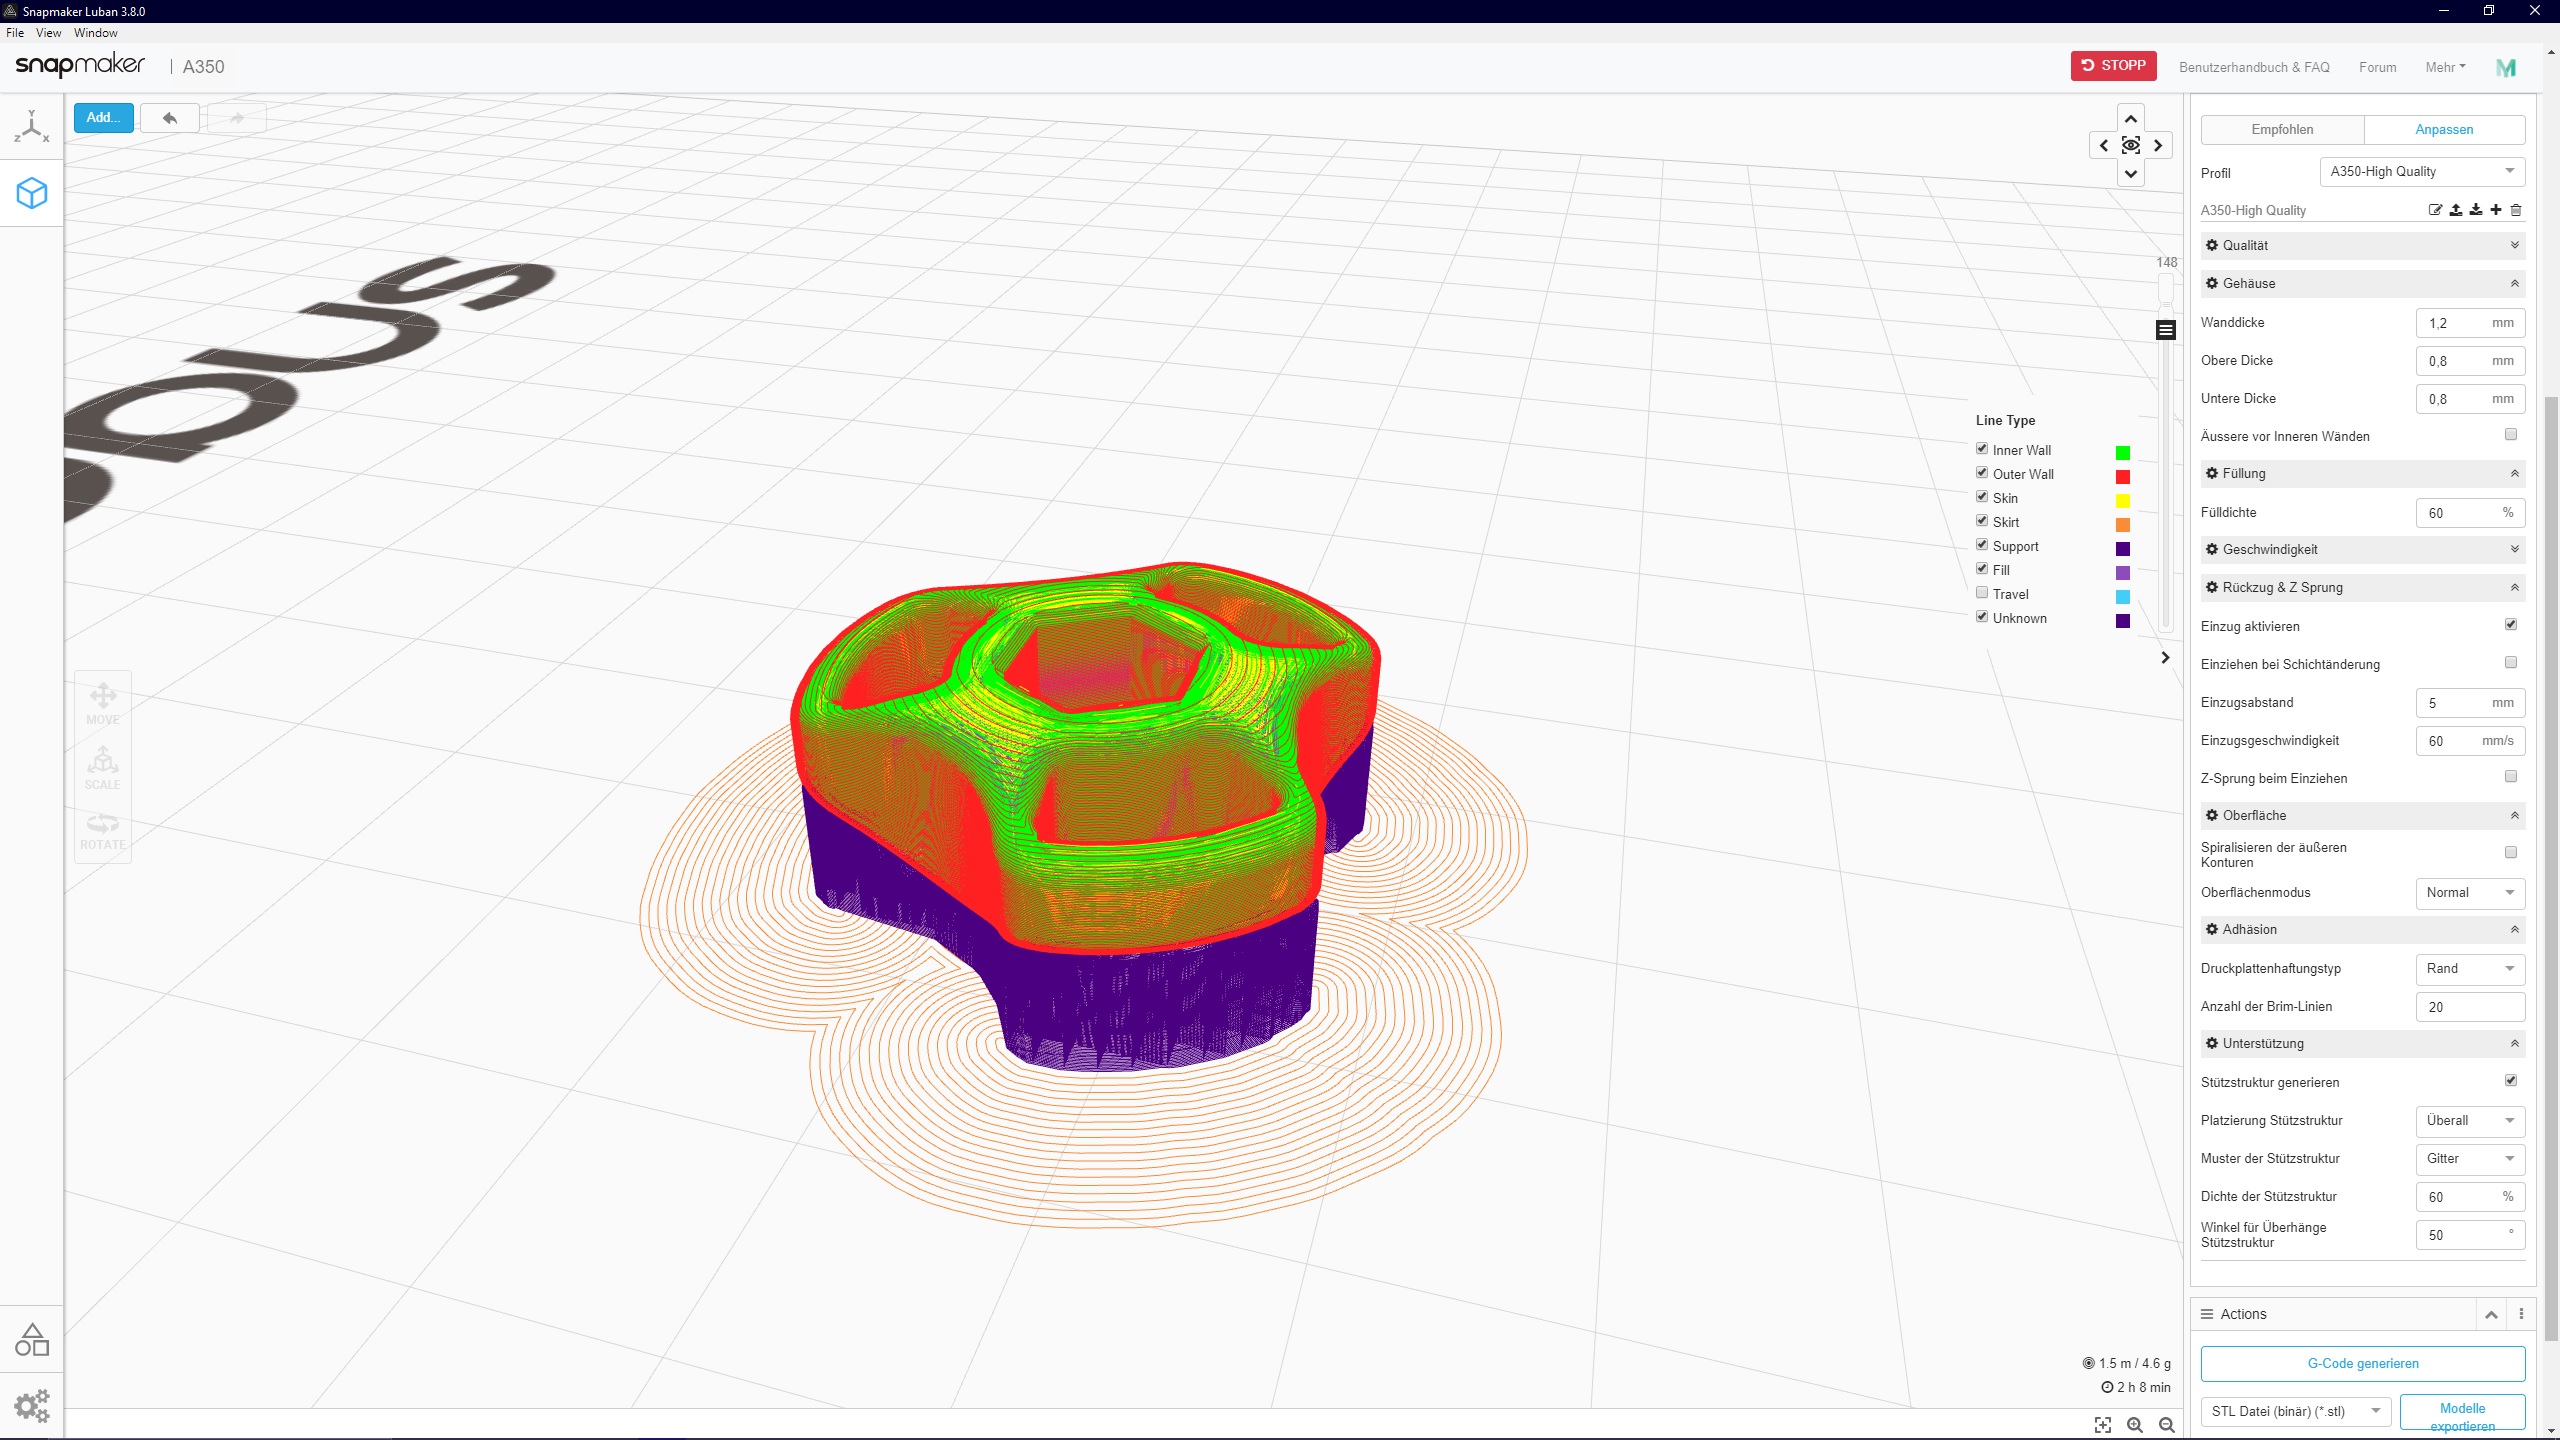Rotate camera view left arrow
This screenshot has height=1440, width=2560.
coord(2104,146)
